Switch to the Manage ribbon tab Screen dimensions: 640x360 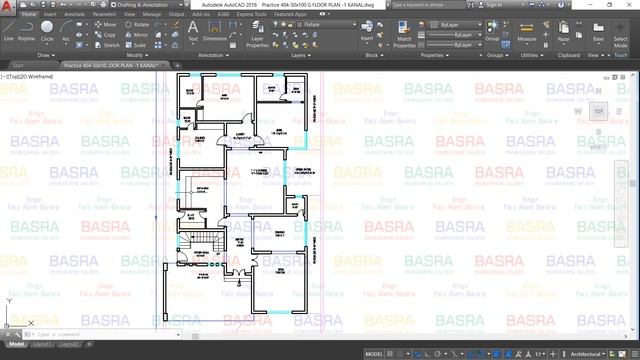pos(152,14)
